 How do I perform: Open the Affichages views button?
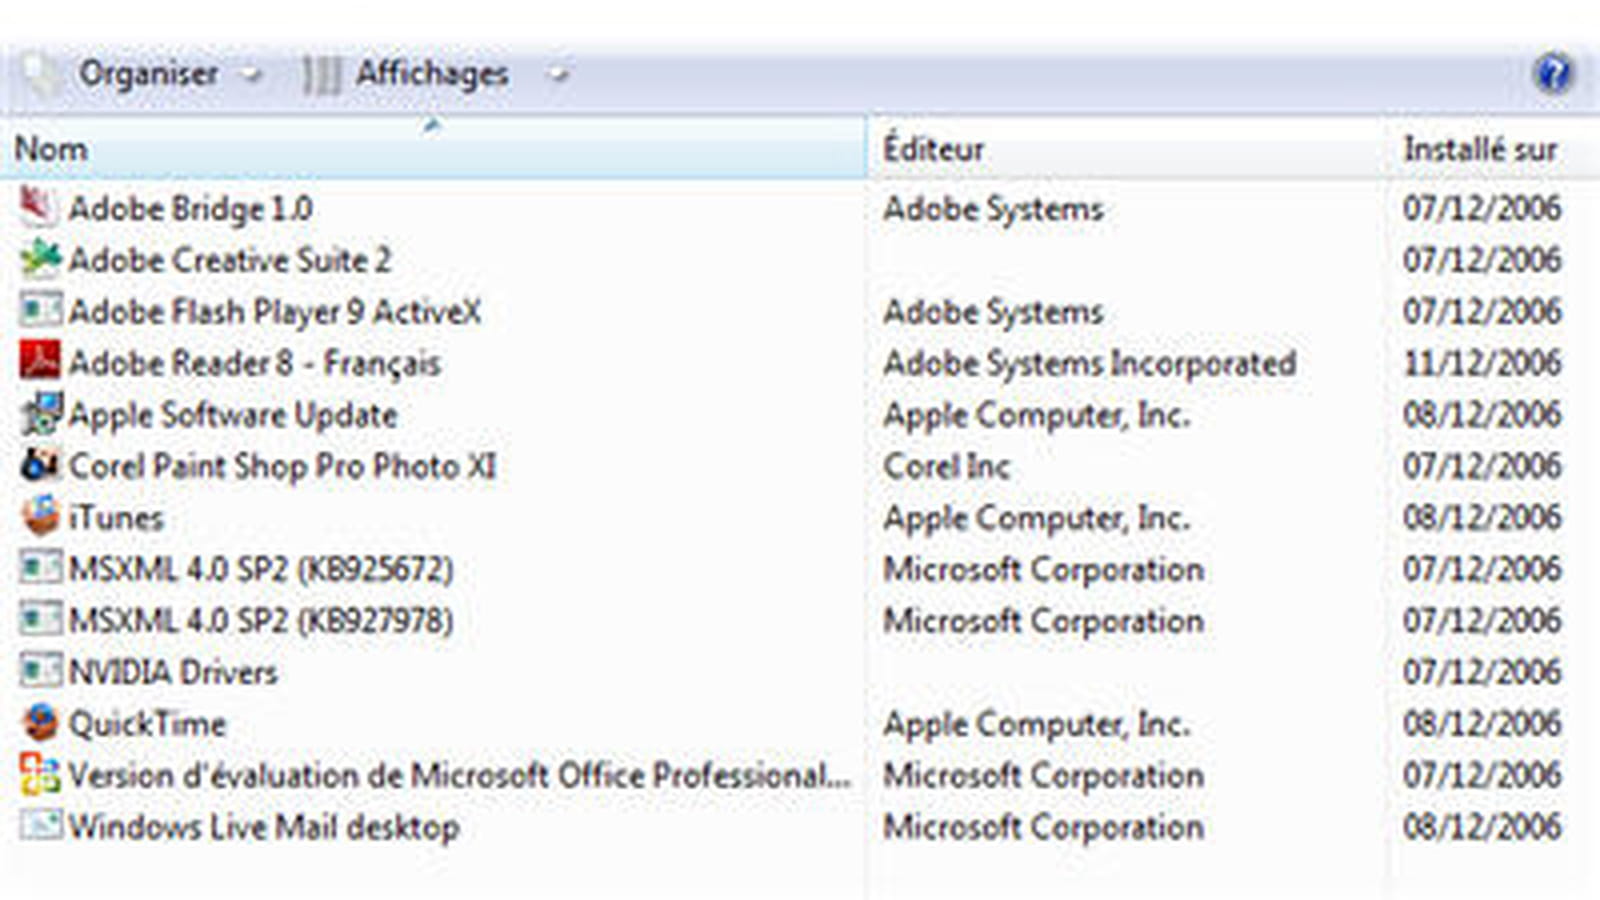click(434, 74)
